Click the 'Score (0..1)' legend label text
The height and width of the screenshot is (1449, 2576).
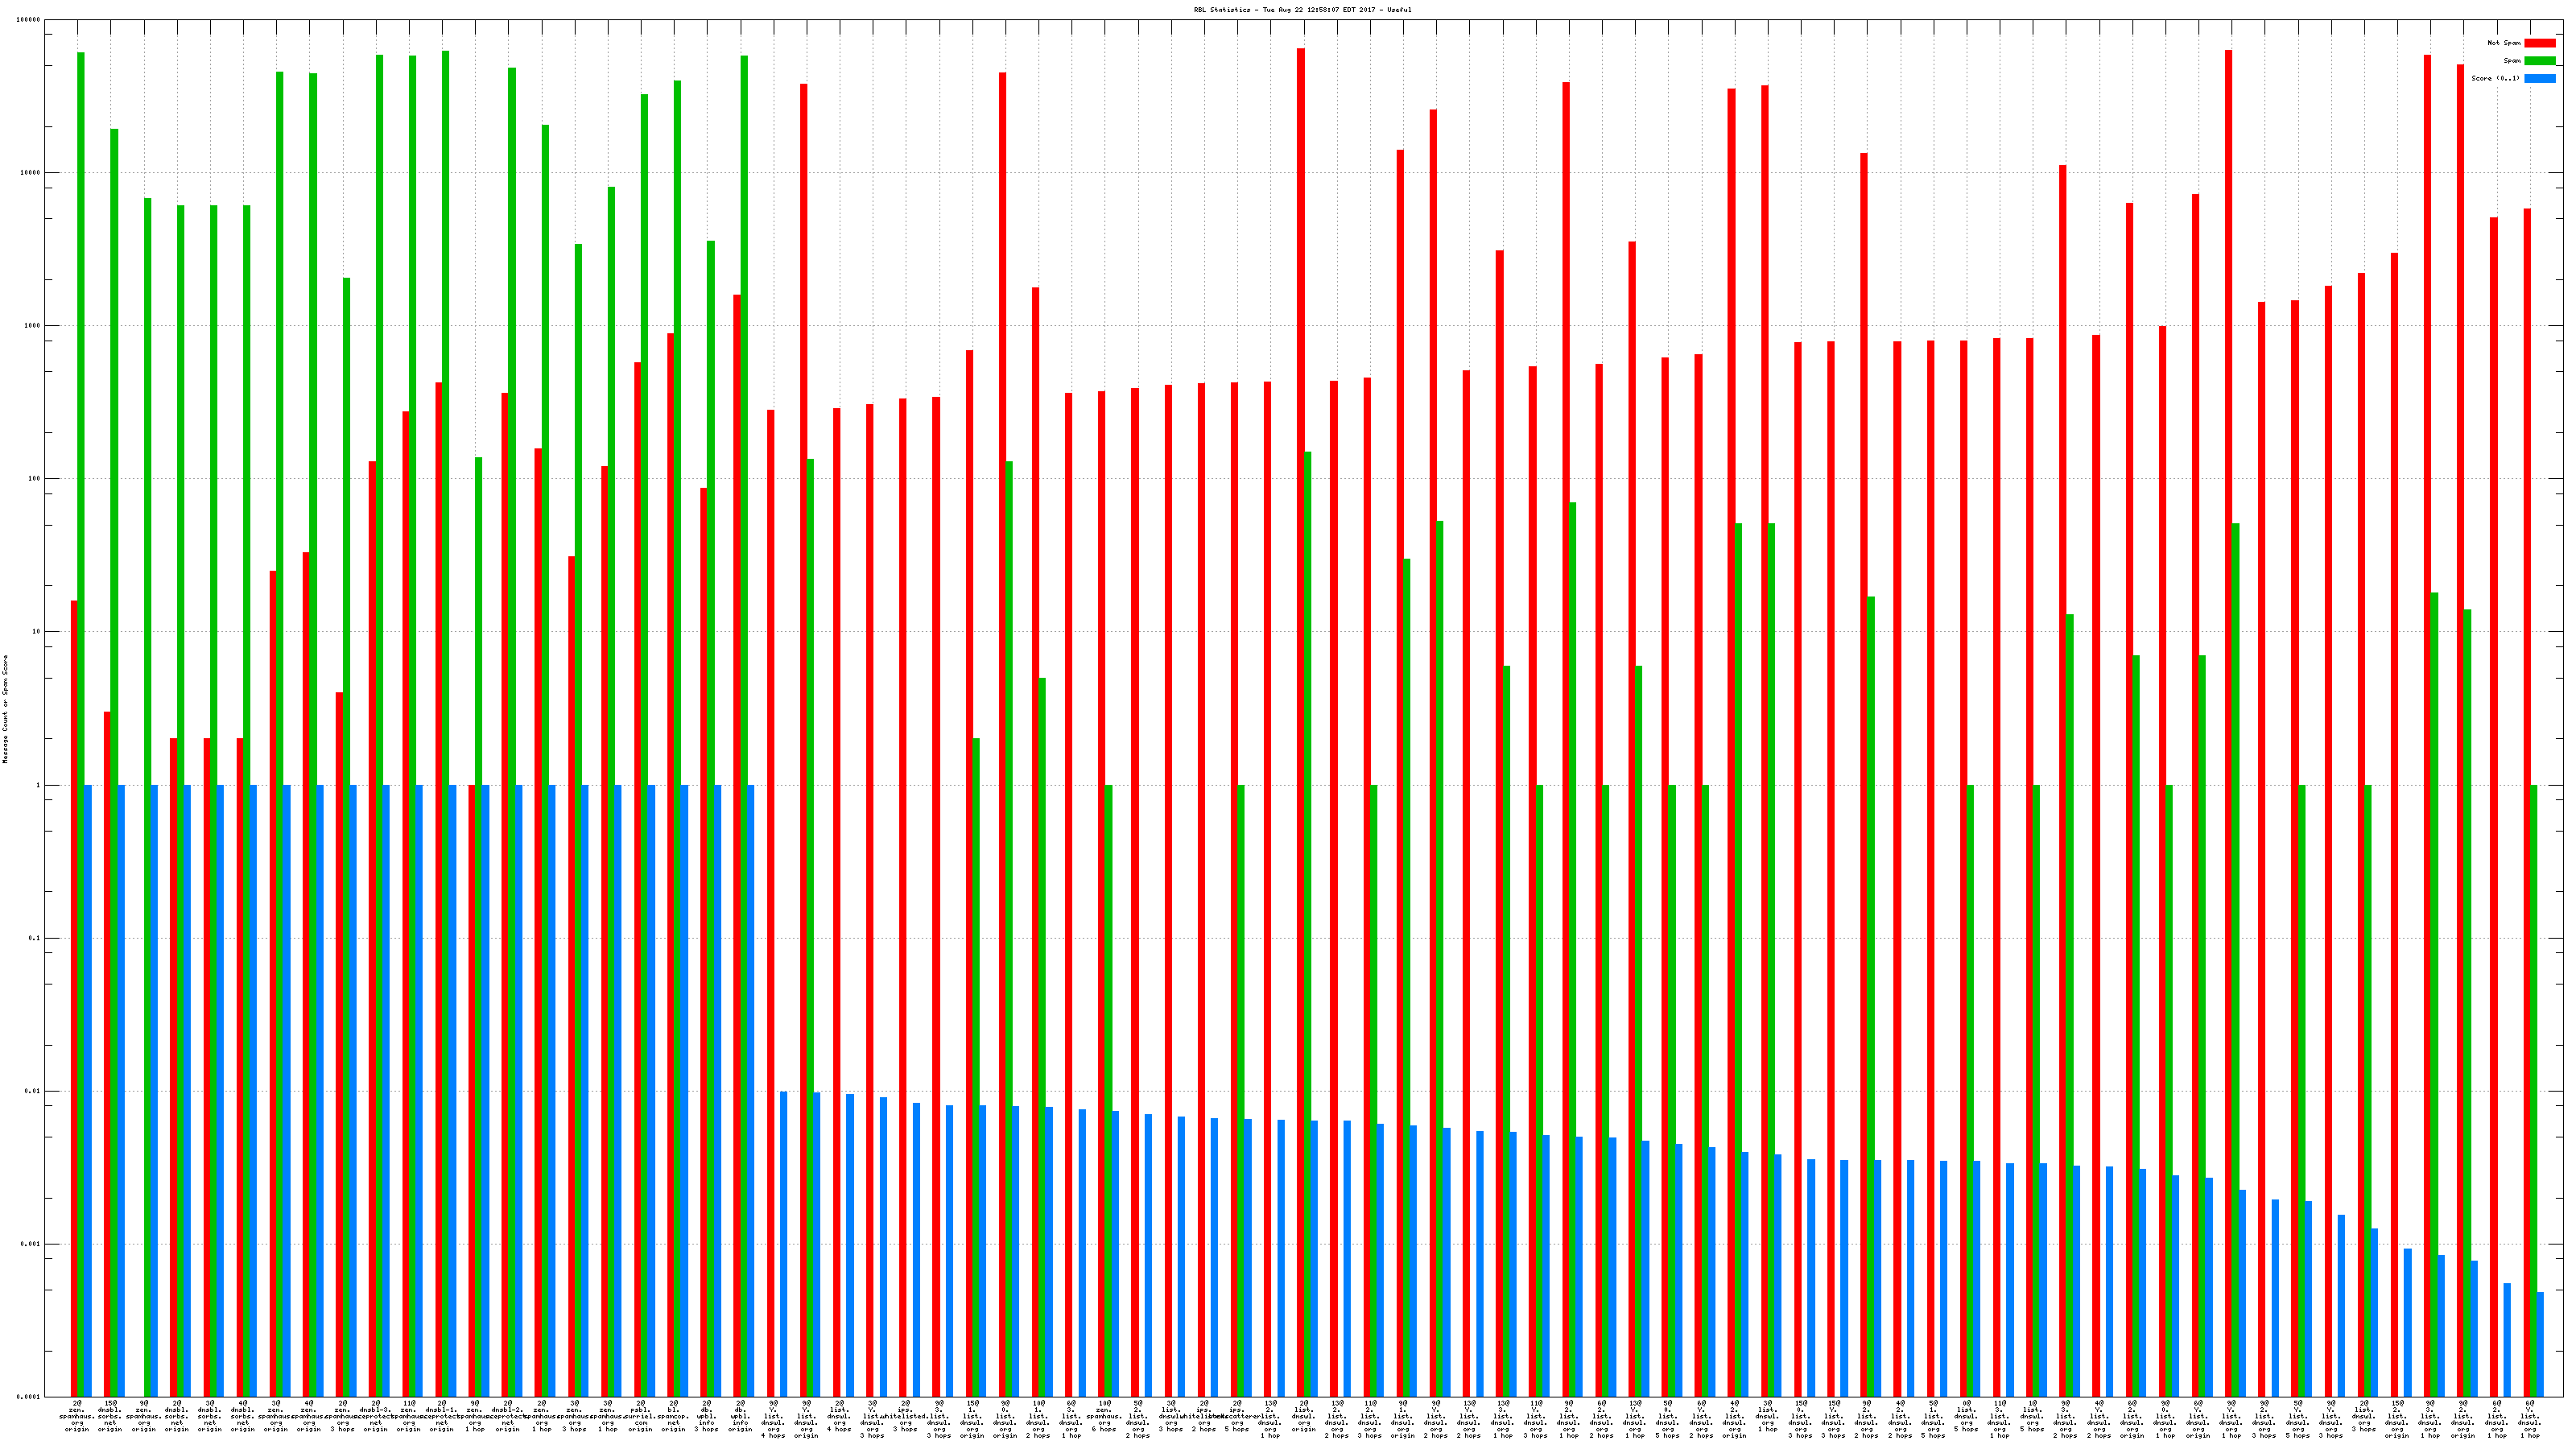2495,78
